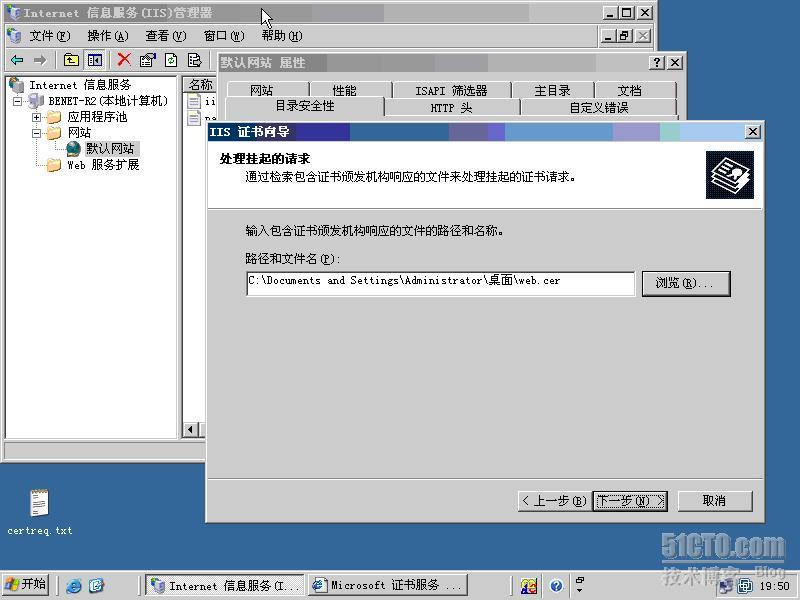Click the 下一步(N) next button
This screenshot has height=600, width=800.
pos(630,501)
